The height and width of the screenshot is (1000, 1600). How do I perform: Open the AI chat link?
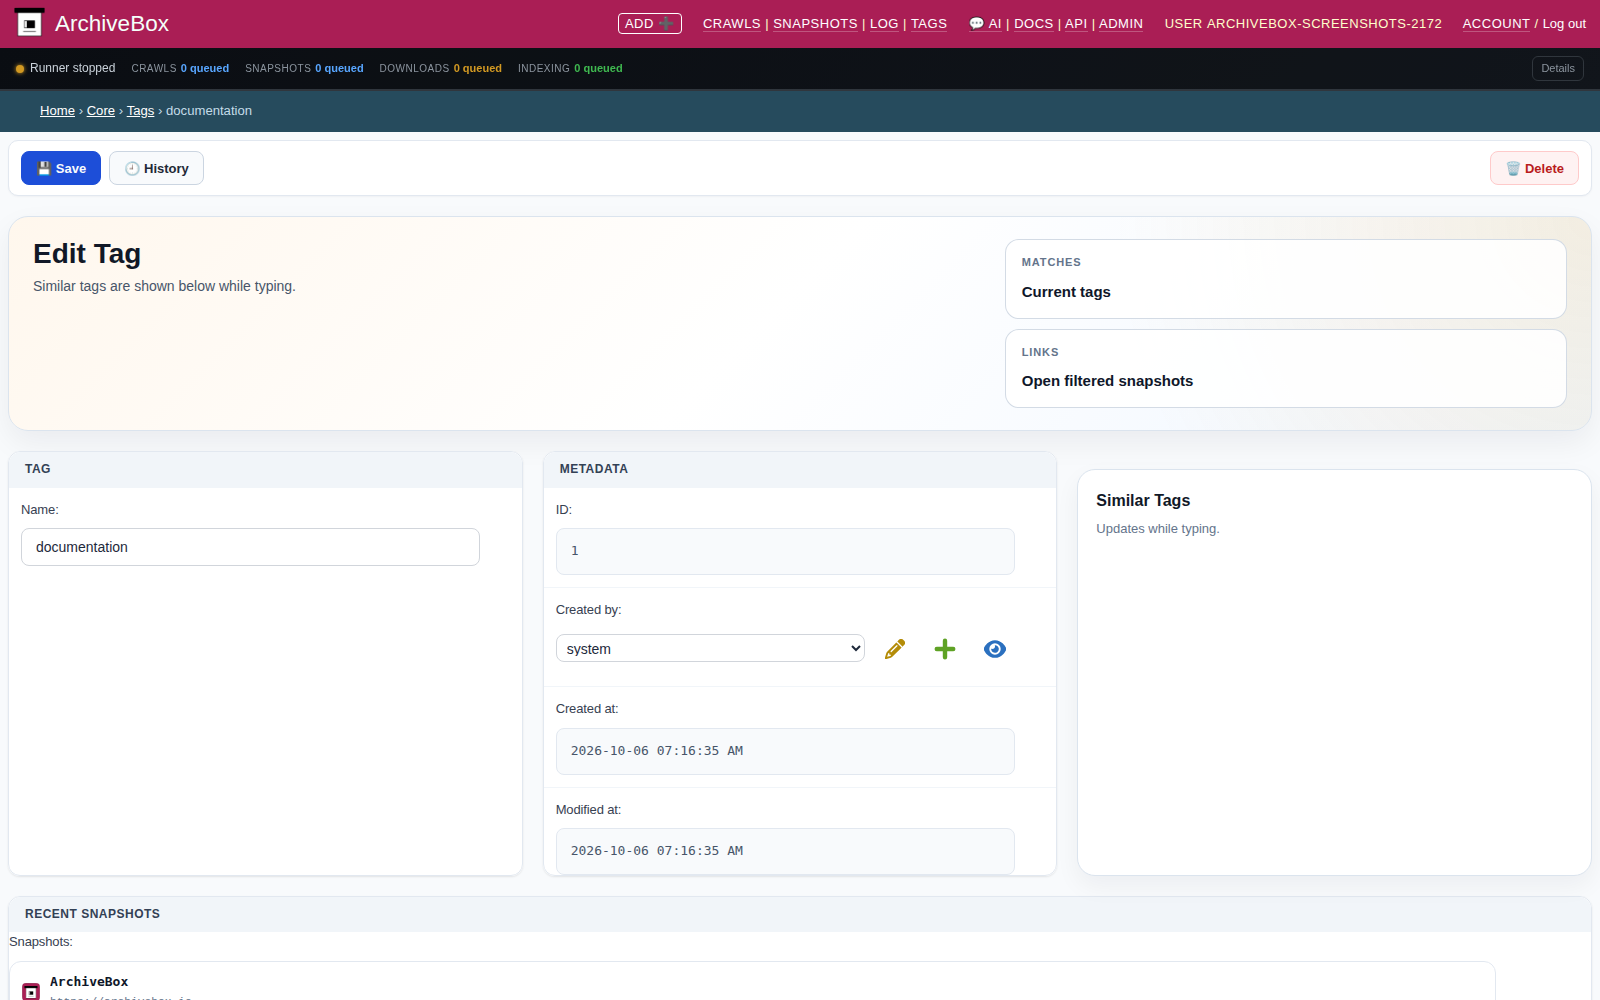click(985, 23)
